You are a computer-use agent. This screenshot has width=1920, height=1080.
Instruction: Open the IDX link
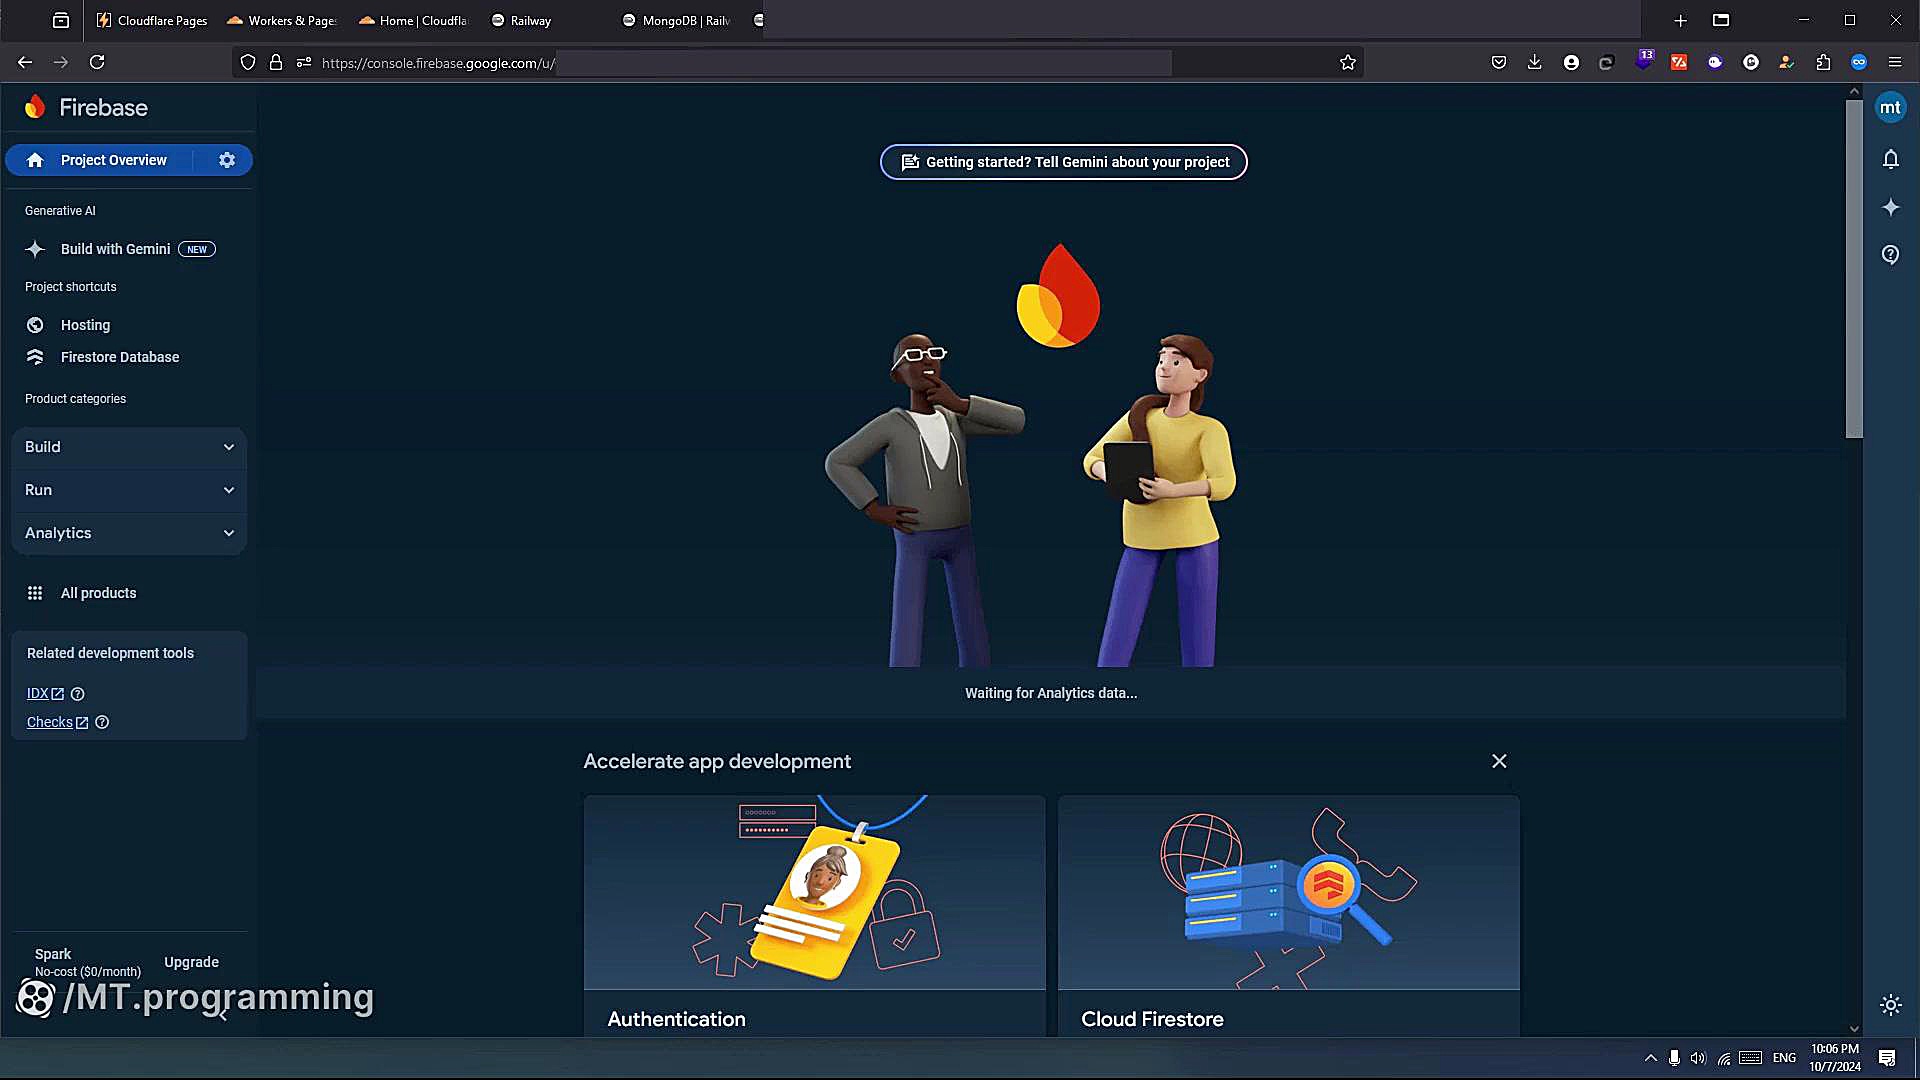pos(45,694)
